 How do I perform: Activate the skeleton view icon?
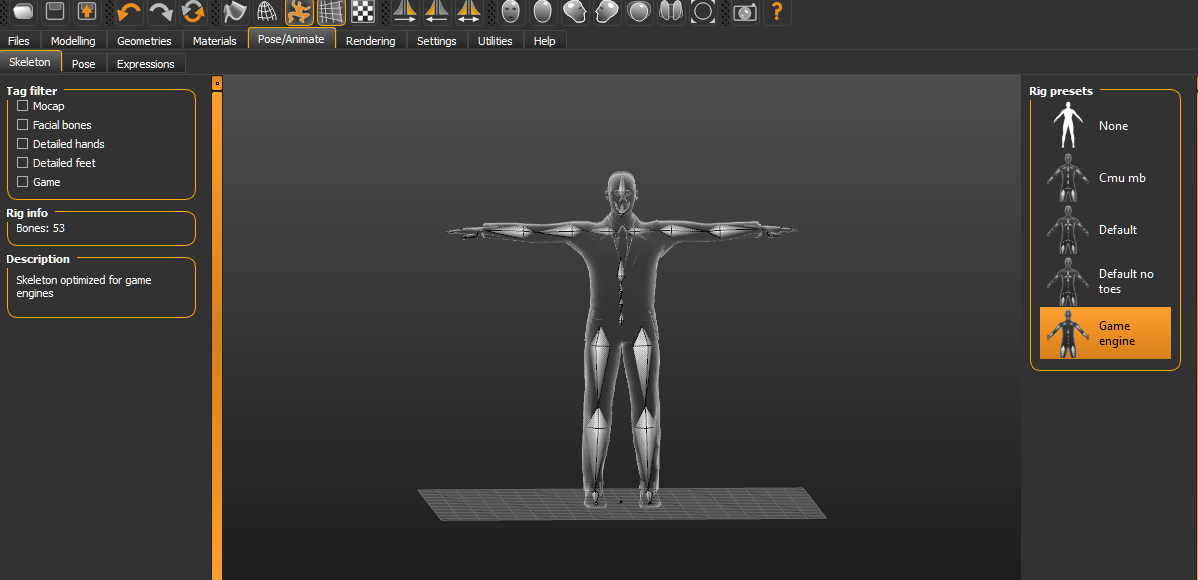tap(298, 12)
